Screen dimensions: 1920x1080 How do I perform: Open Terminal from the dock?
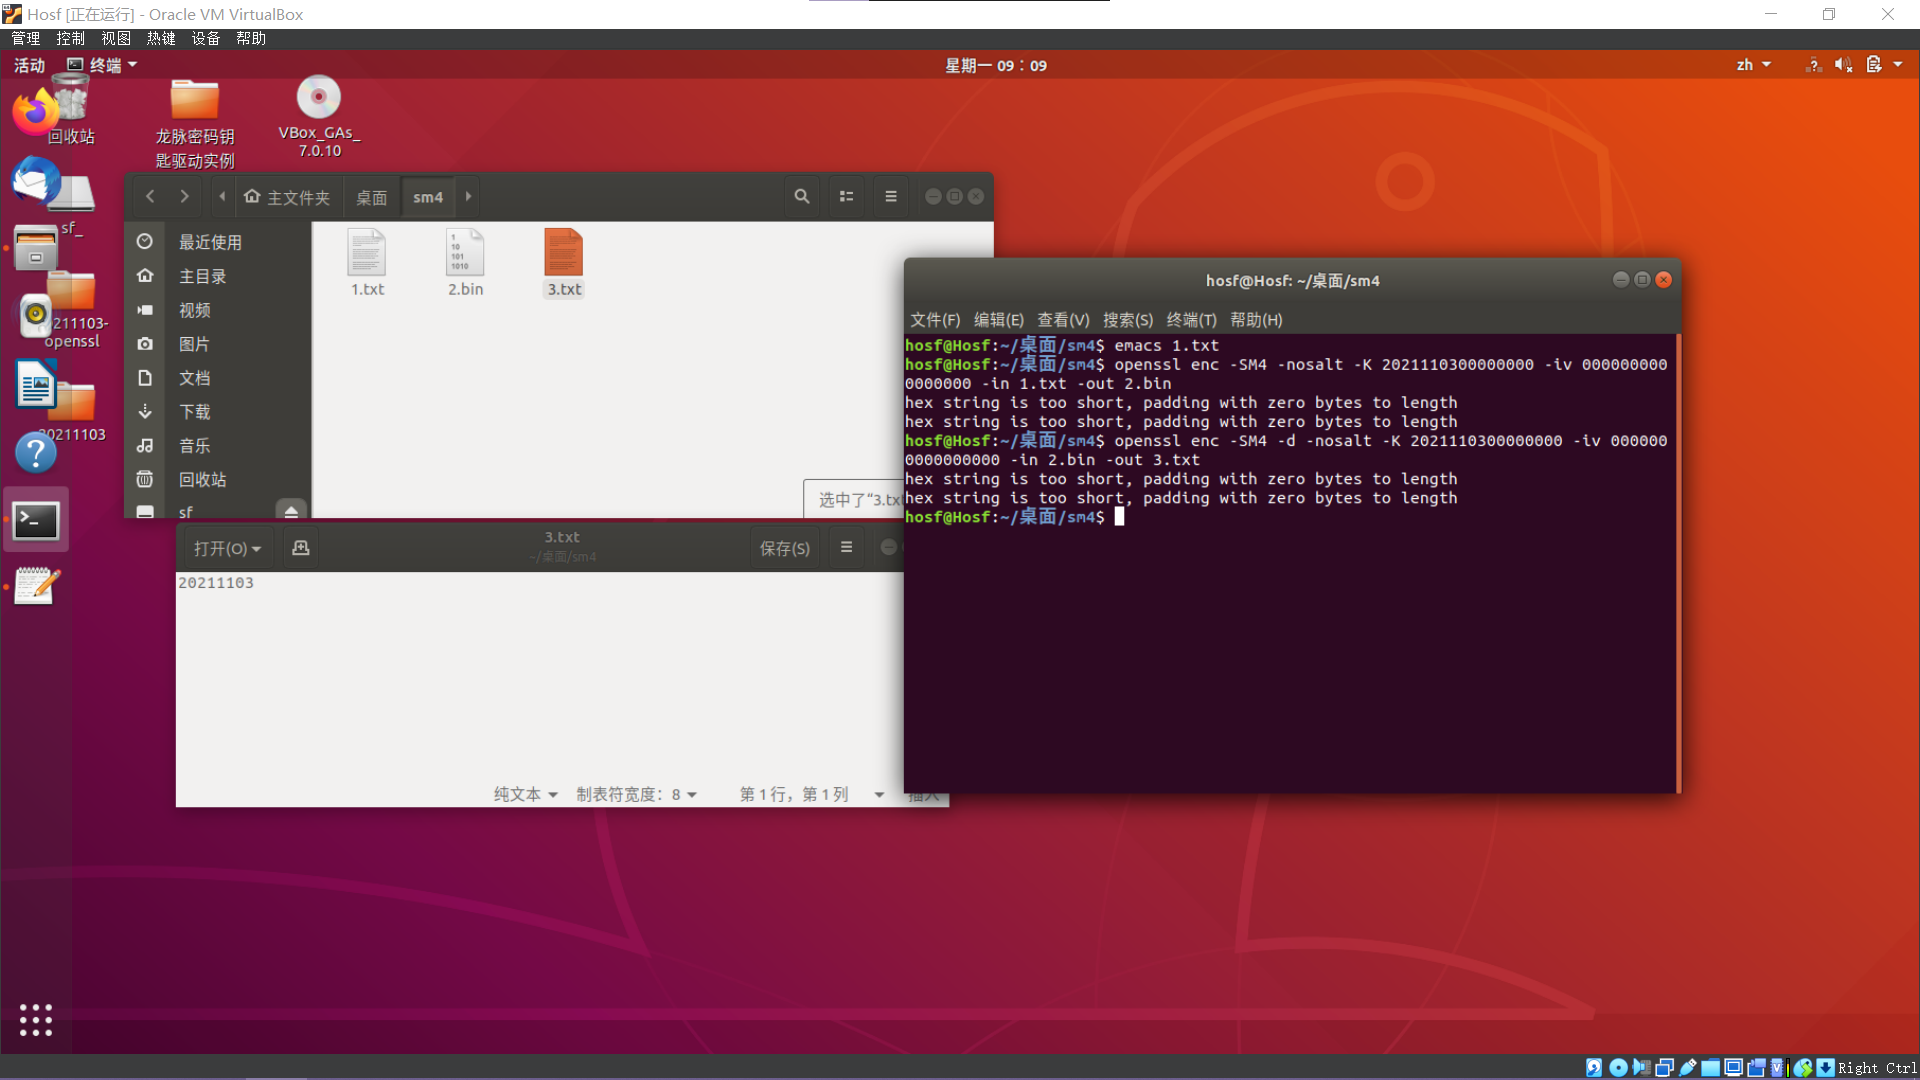36,520
